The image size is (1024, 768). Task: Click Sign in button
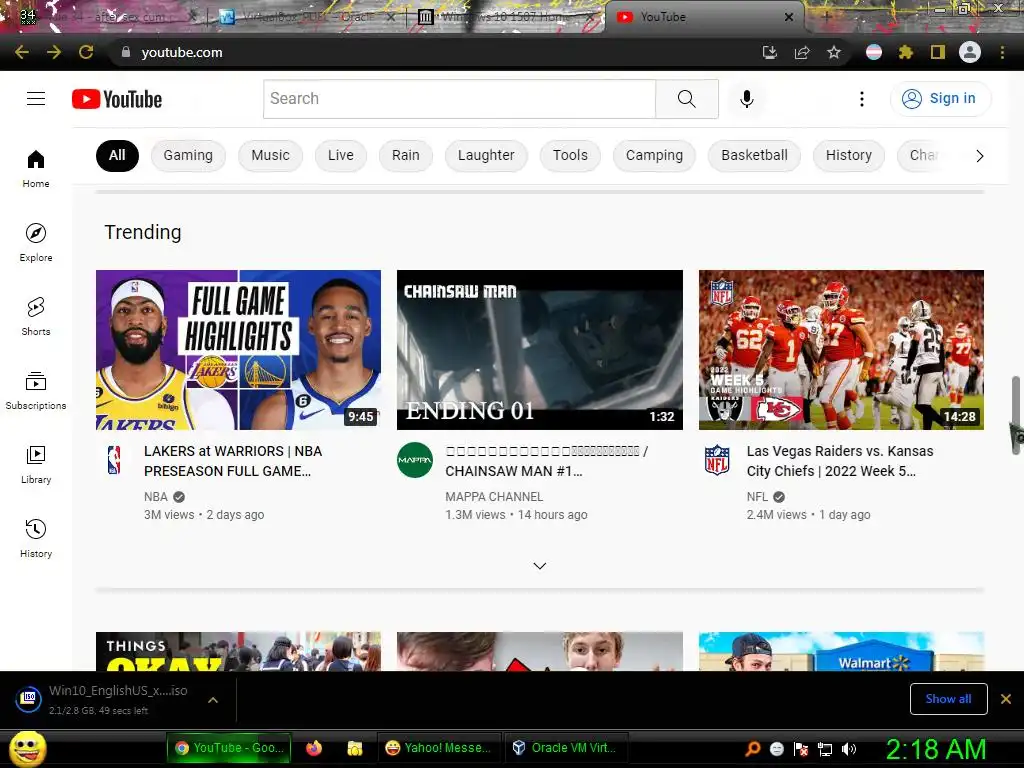(940, 99)
